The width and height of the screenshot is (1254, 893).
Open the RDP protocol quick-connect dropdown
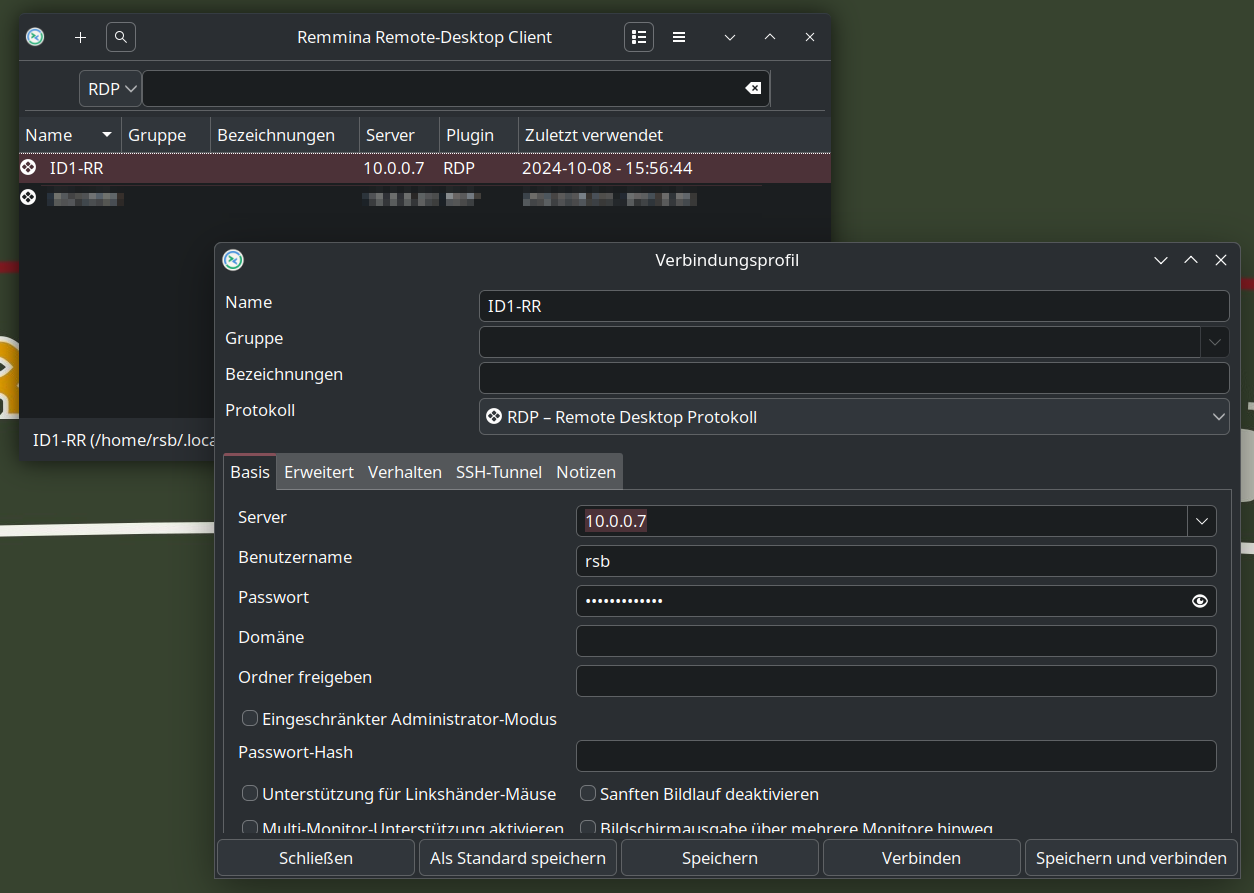110,89
